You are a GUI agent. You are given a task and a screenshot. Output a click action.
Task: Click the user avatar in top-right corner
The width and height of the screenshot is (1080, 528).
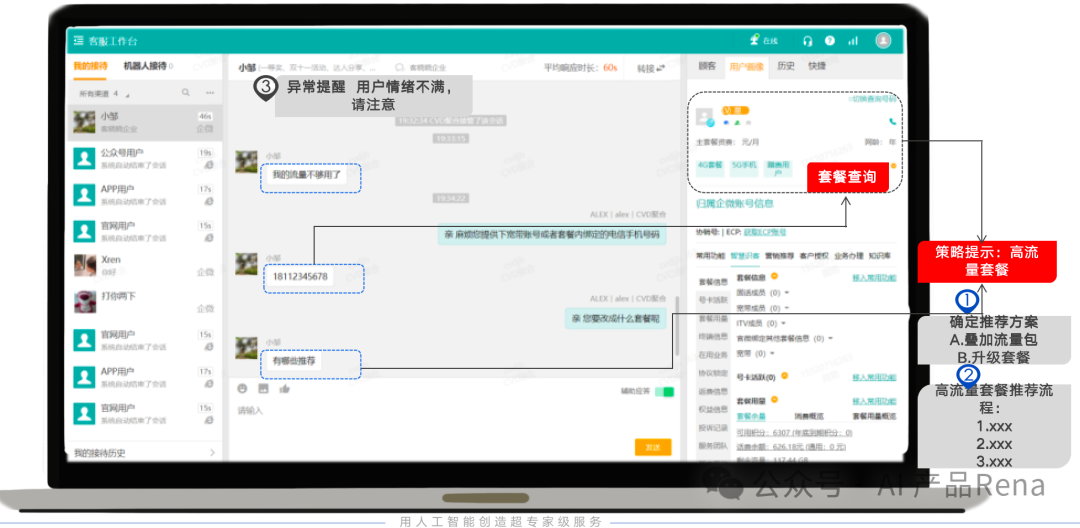point(883,40)
